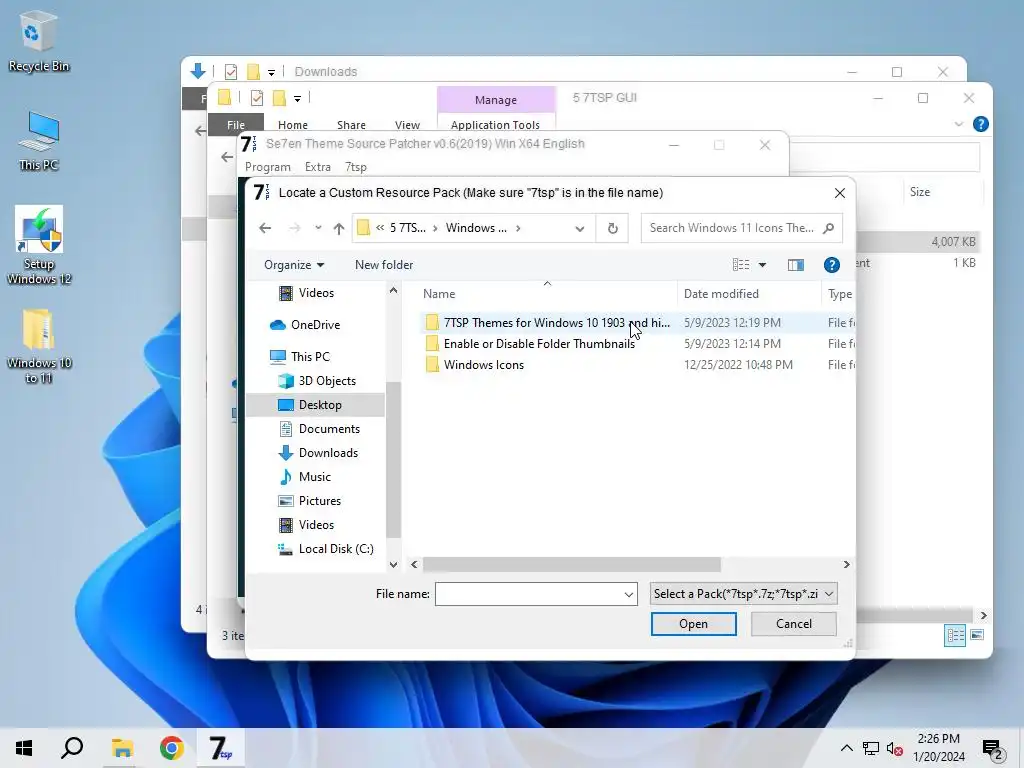Click the New folder button

point(384,264)
